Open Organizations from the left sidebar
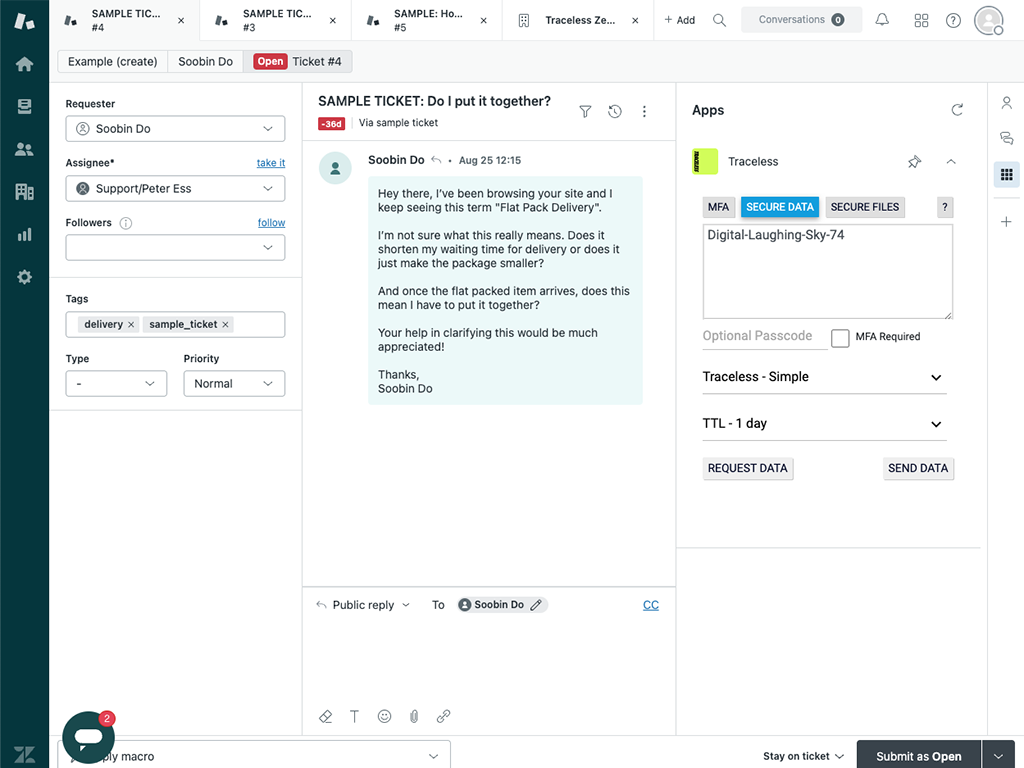Screen dimensions: 1024x768 [x=24, y=191]
